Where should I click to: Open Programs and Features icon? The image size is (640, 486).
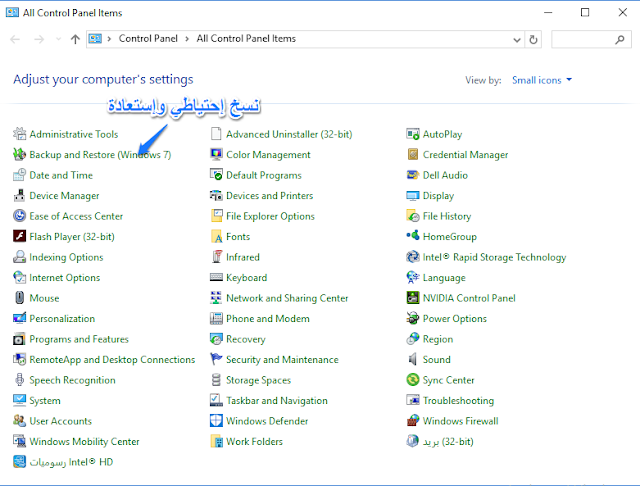(19, 339)
